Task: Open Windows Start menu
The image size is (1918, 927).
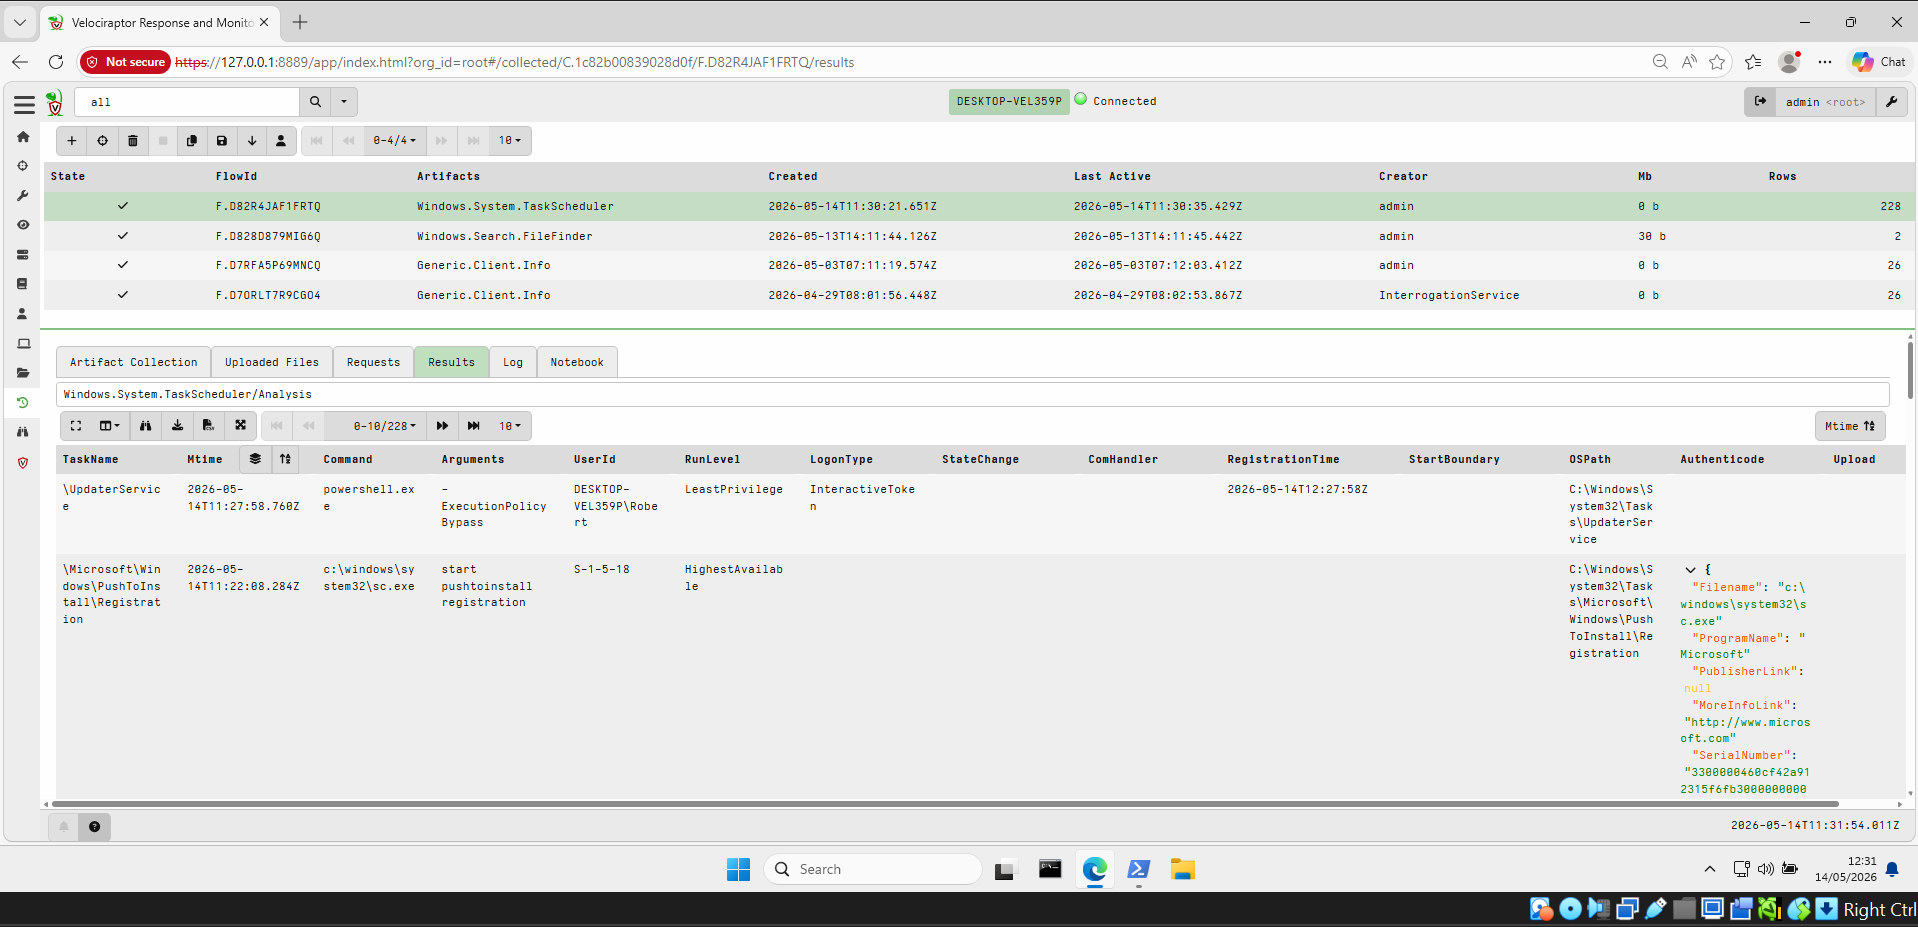Action: point(738,870)
